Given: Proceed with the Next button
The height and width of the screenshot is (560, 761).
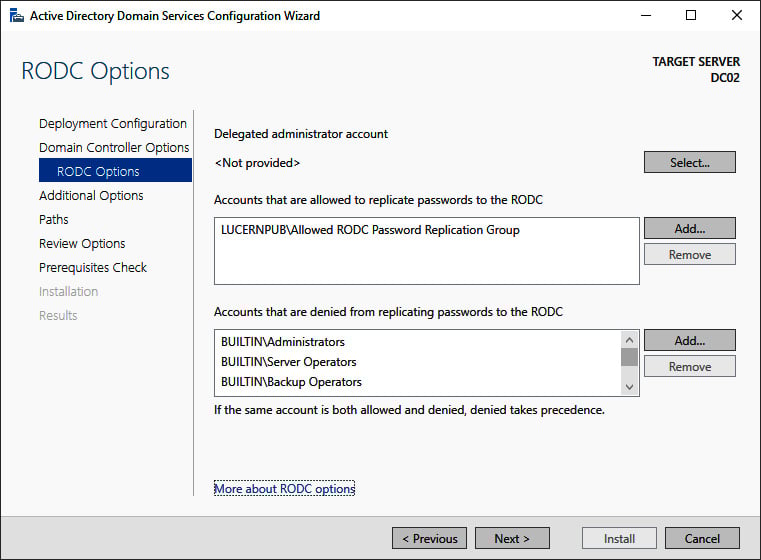Looking at the screenshot, I should (513, 538).
